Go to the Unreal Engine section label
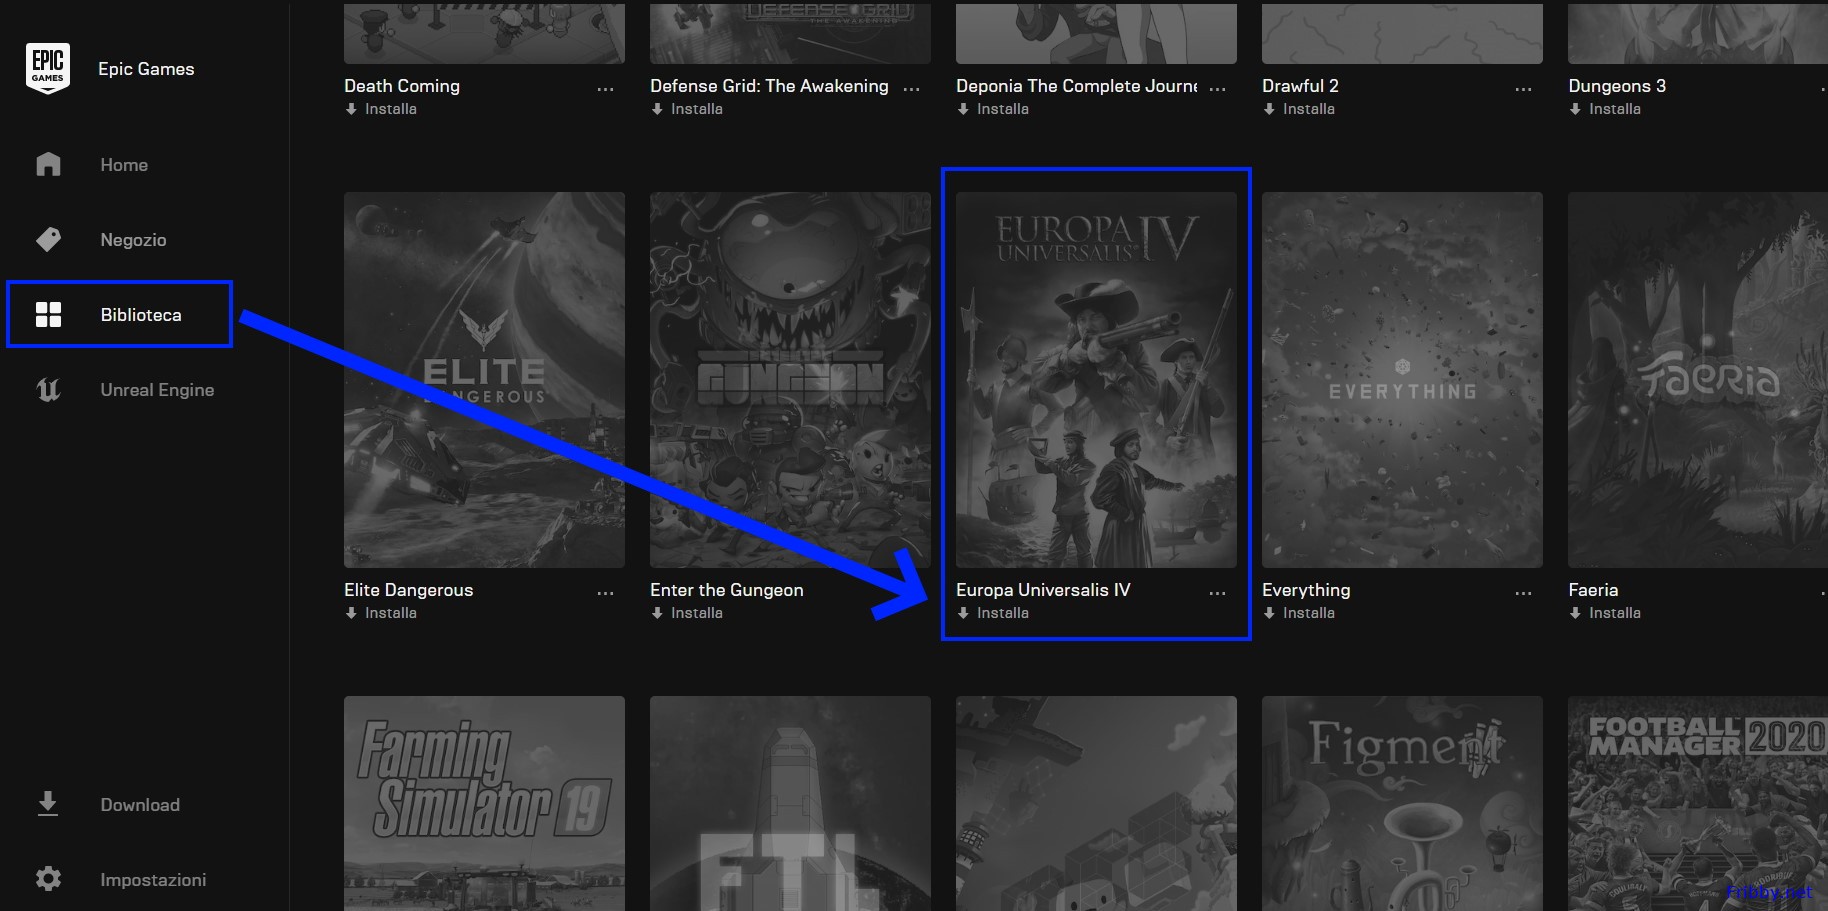This screenshot has width=1828, height=911. pyautogui.click(x=157, y=390)
